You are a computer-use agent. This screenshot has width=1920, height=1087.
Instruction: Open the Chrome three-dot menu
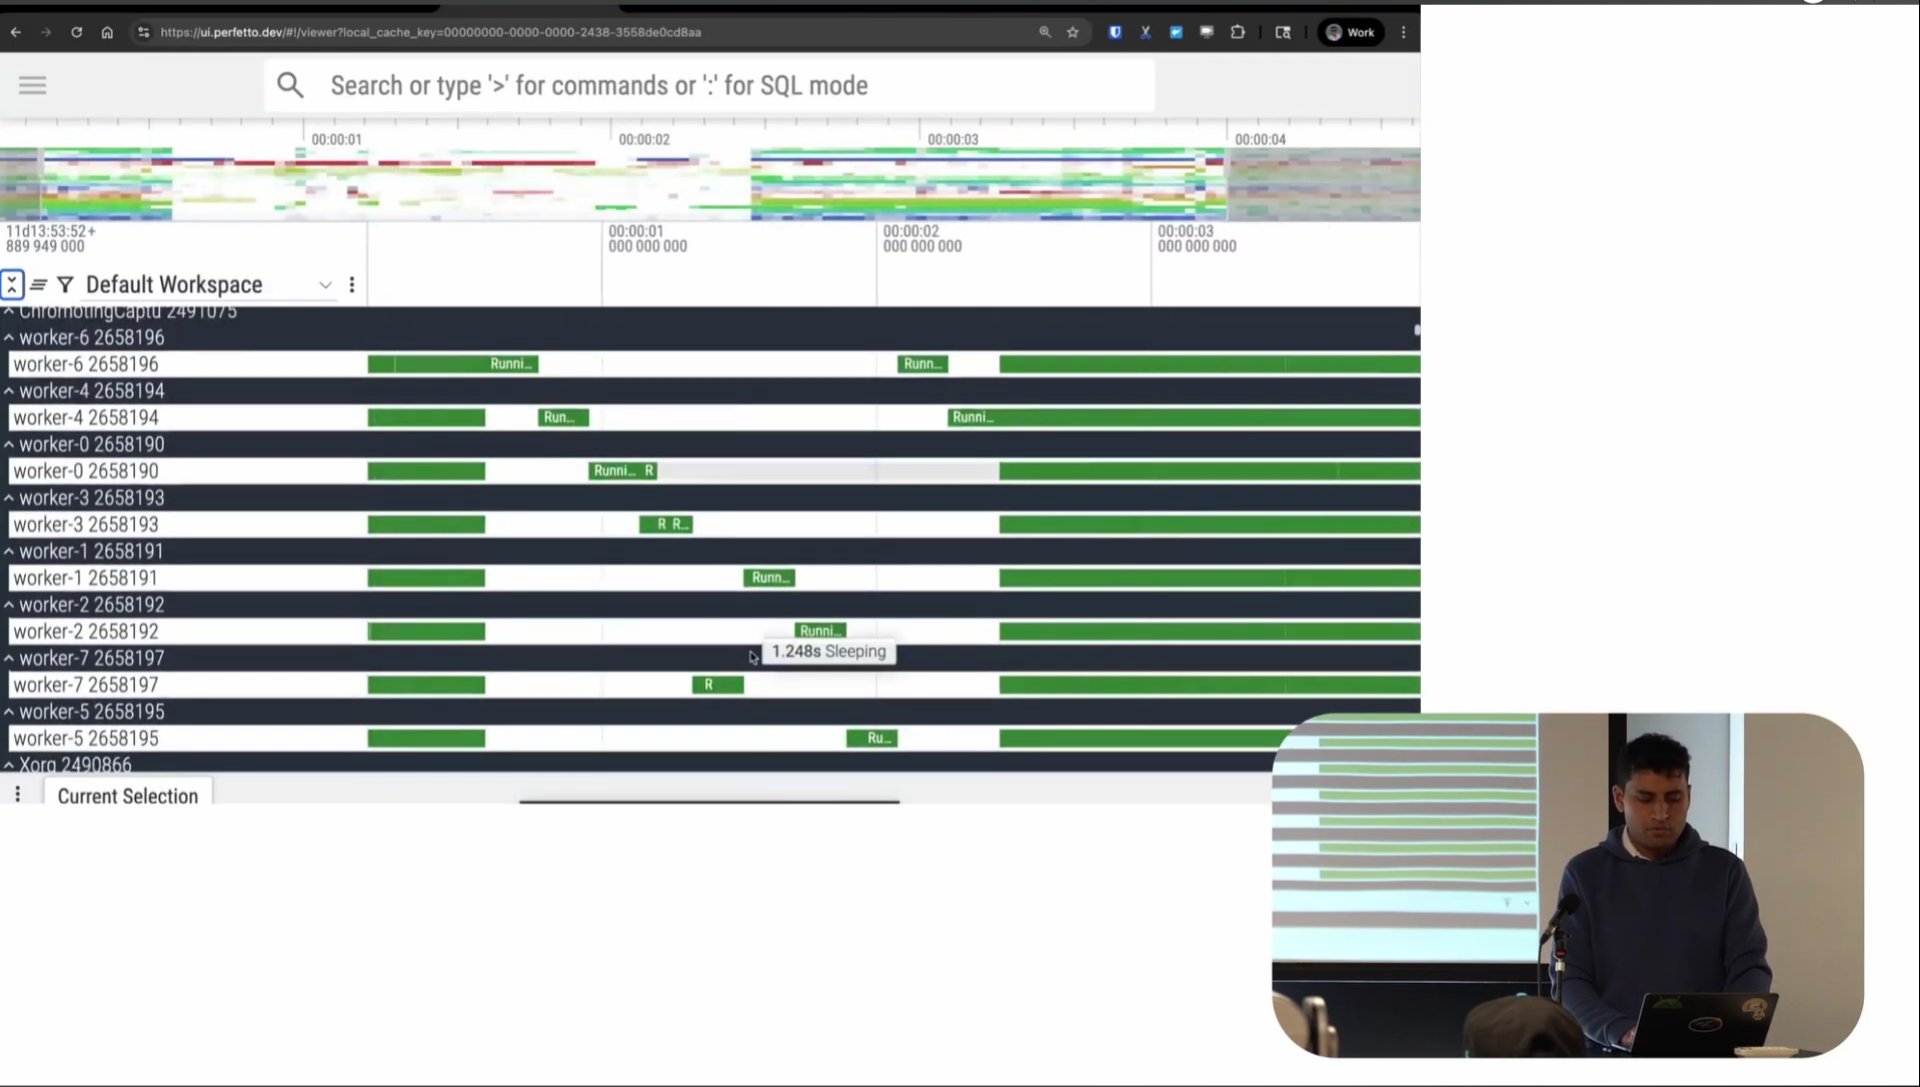pos(1404,32)
